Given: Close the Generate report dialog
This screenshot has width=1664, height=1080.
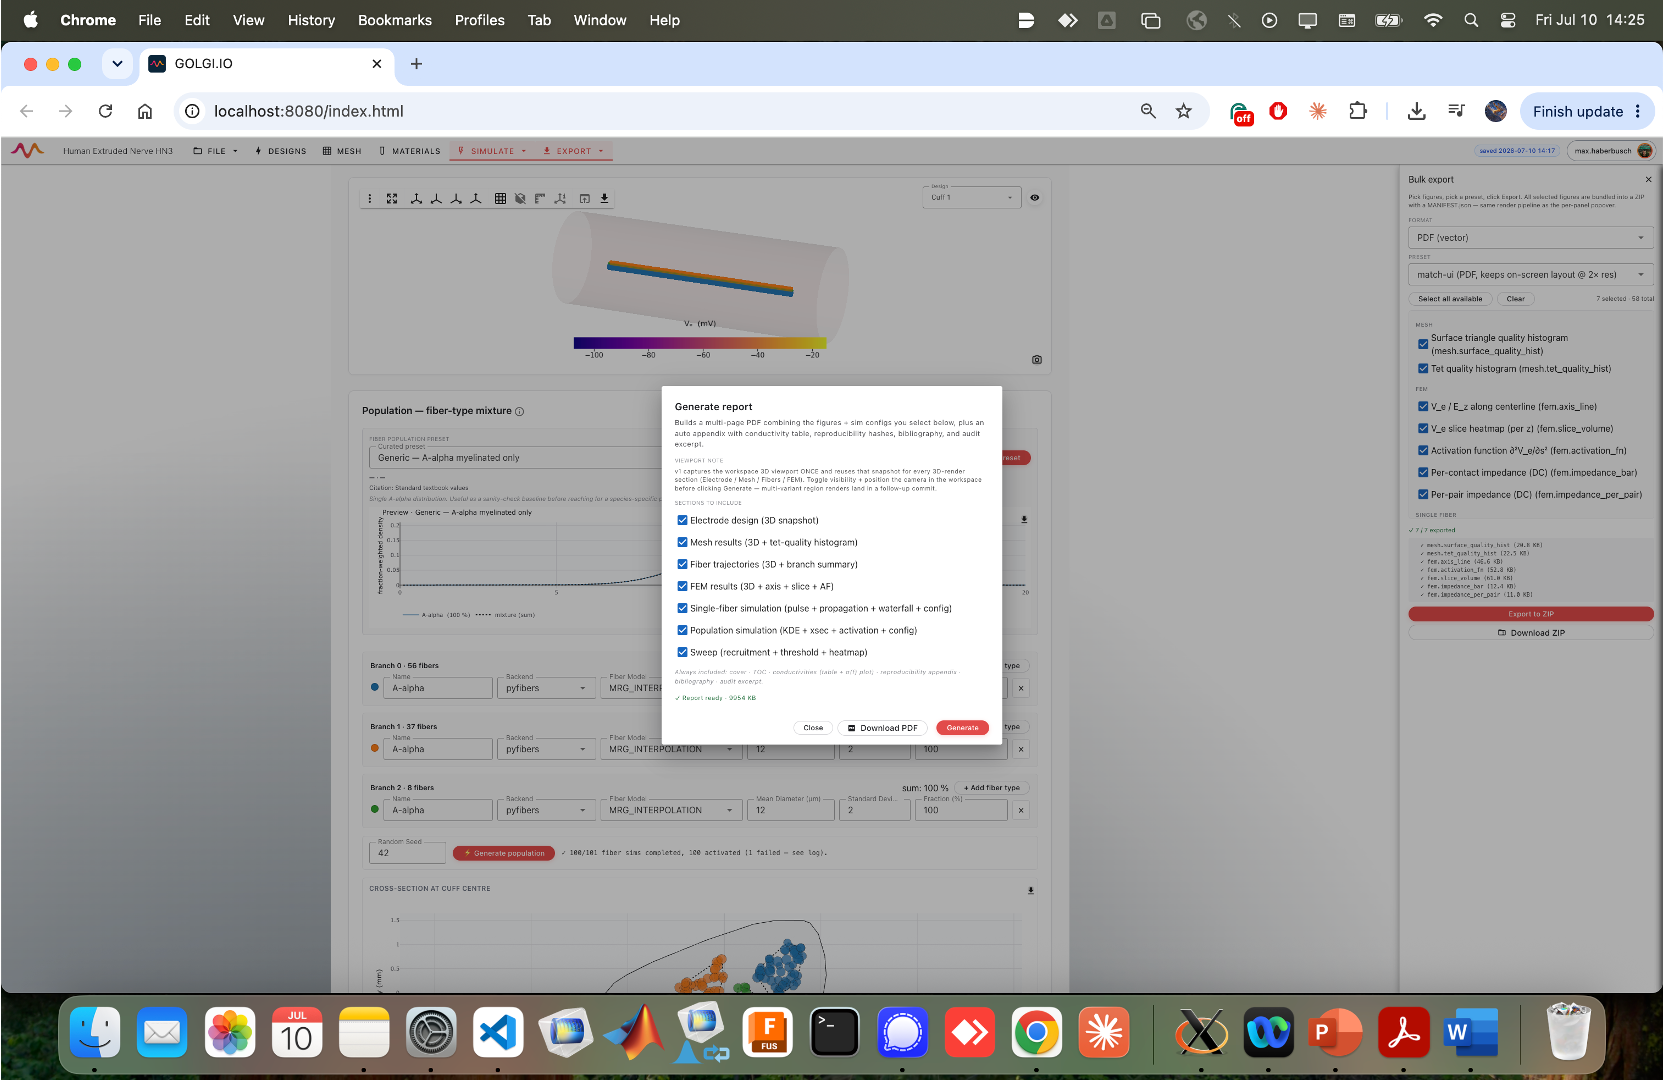Looking at the screenshot, I should (813, 728).
